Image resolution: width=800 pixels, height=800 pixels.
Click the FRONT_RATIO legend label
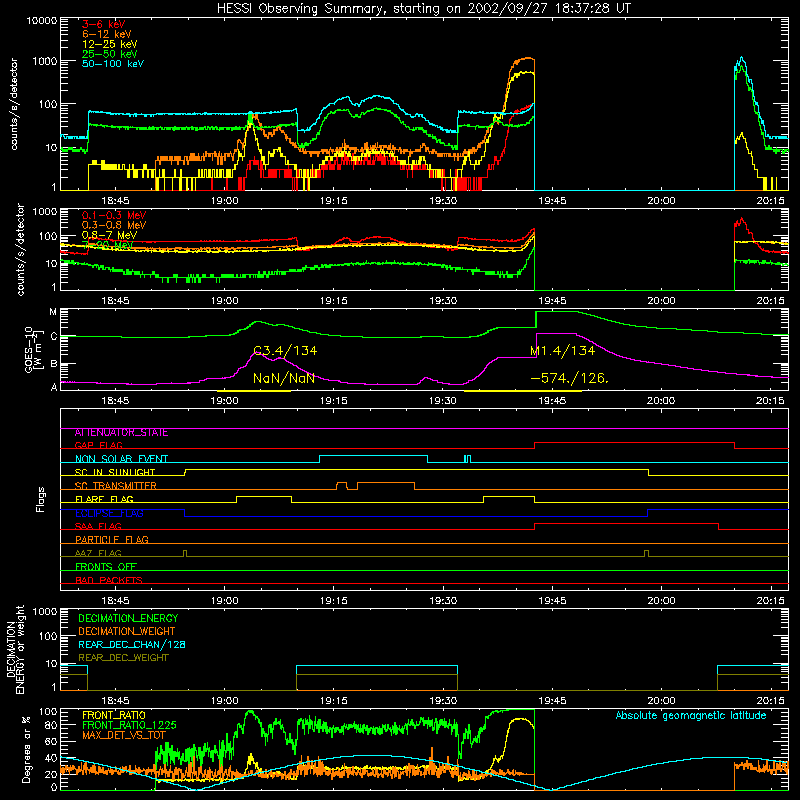[x=114, y=715]
